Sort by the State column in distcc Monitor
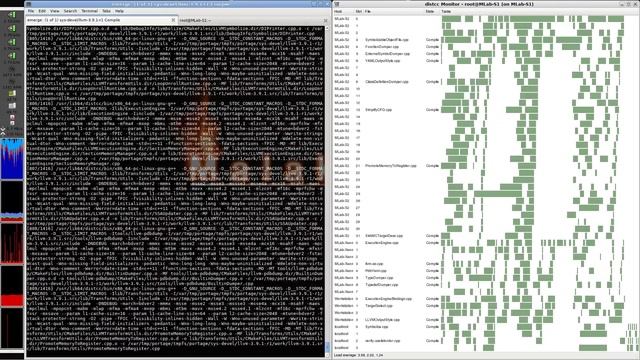 432,11
